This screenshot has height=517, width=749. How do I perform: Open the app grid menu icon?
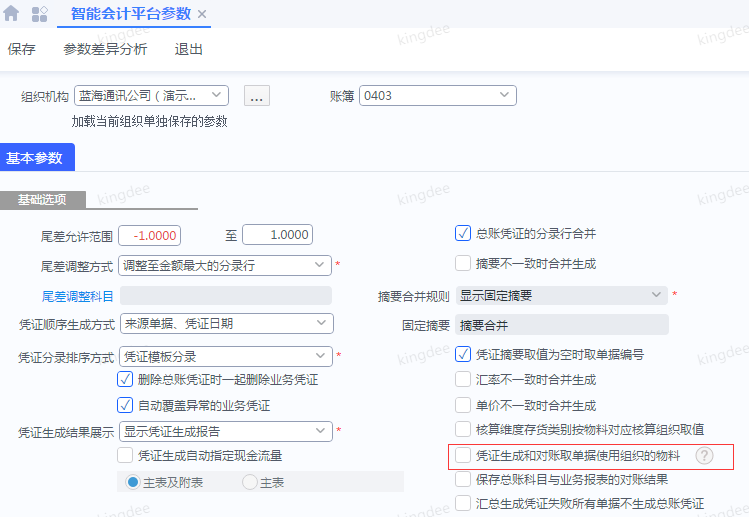coord(40,14)
